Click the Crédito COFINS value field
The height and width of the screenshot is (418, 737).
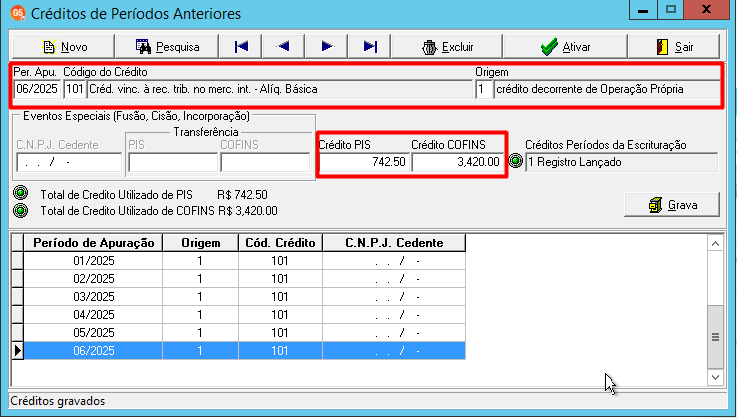(x=457, y=162)
